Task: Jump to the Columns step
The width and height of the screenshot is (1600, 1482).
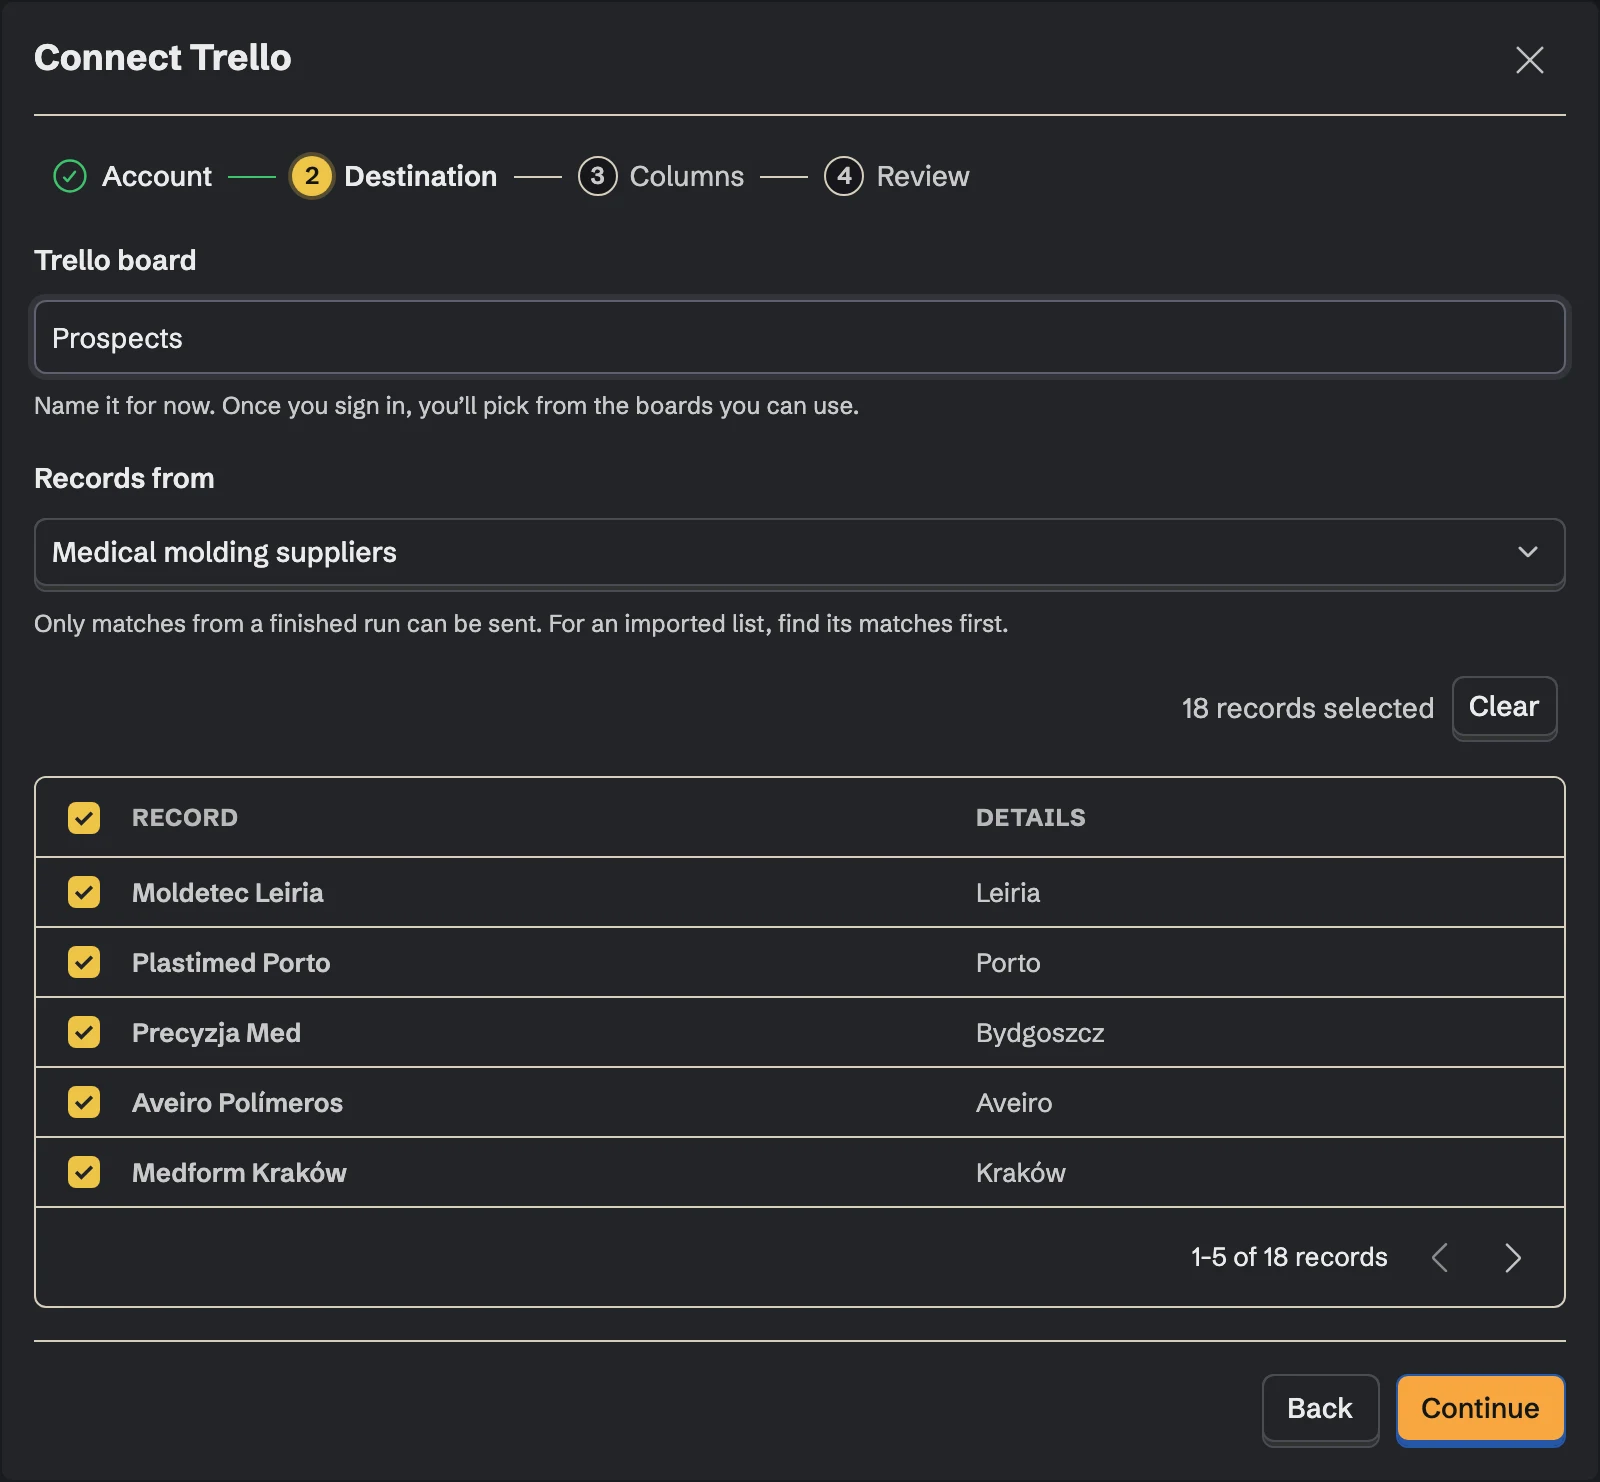Action: click(x=687, y=176)
